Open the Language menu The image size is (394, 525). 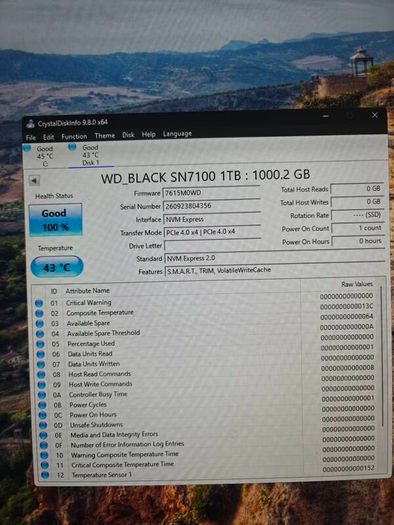[177, 134]
